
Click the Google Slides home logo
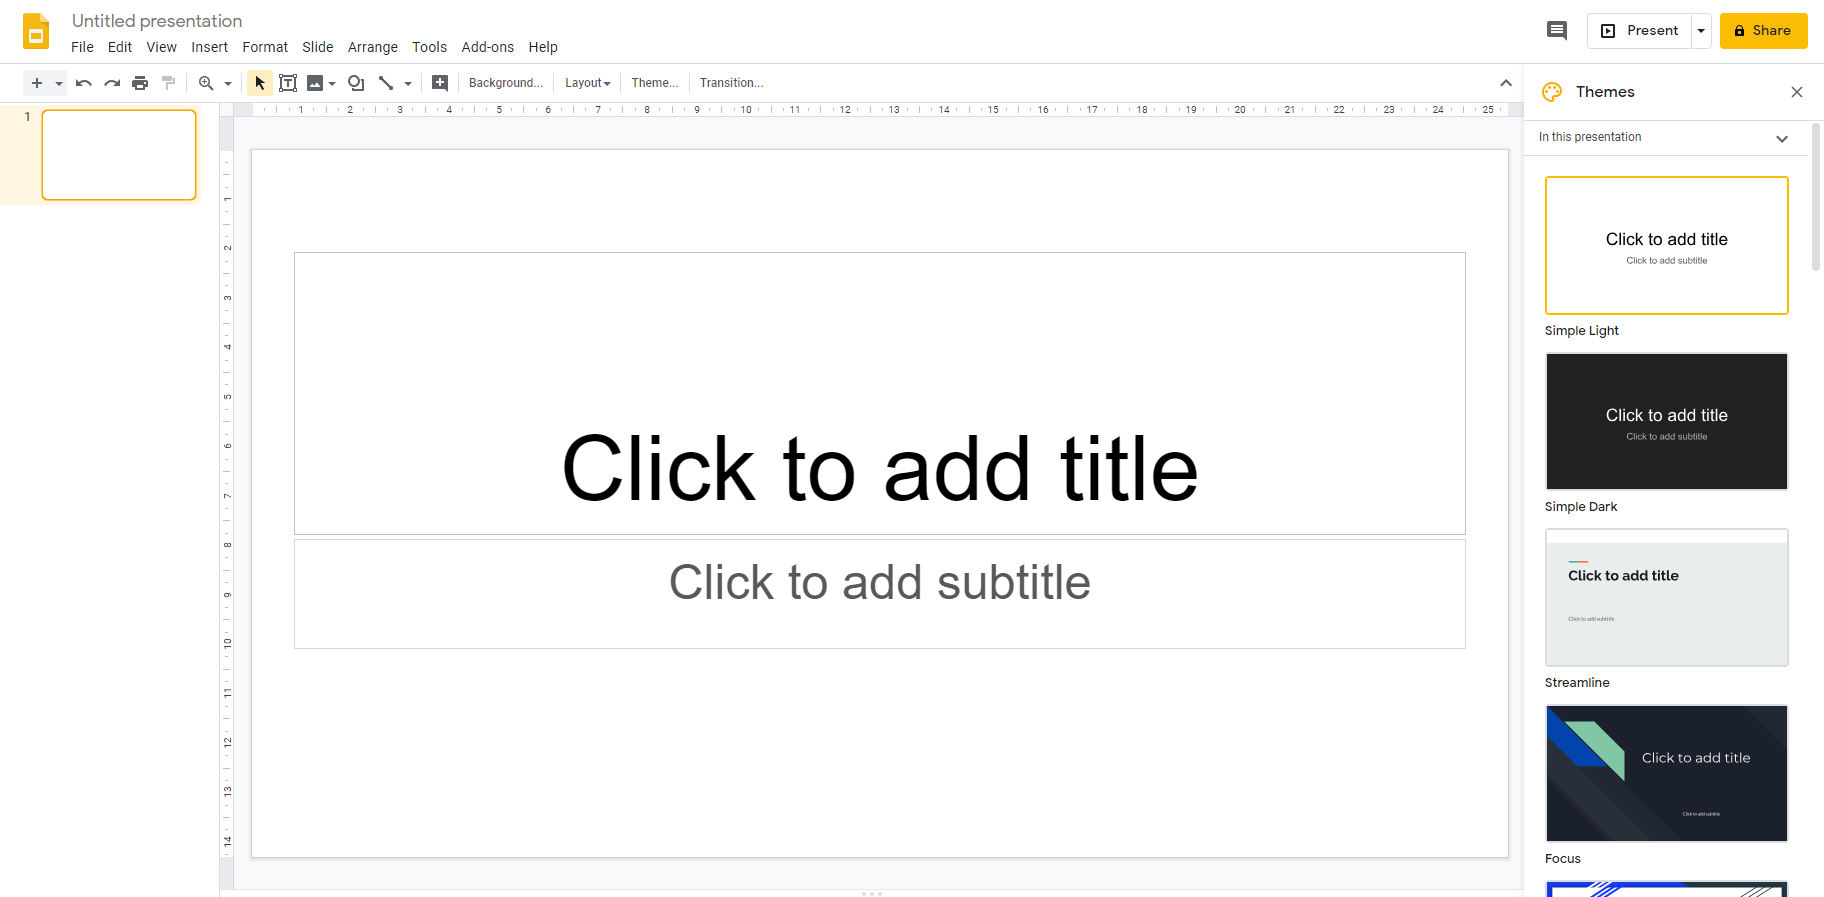pos(36,32)
